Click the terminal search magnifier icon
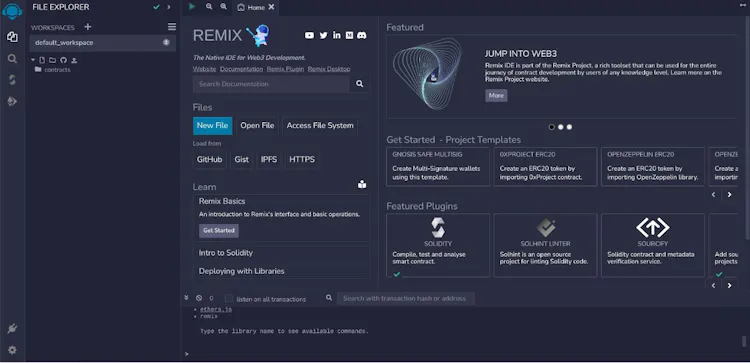The height and width of the screenshot is (363, 750). click(329, 297)
